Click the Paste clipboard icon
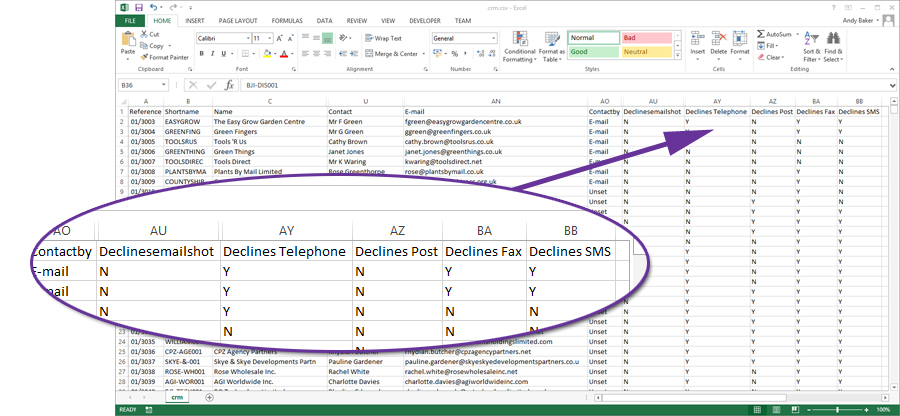The image size is (900, 416). (128, 40)
